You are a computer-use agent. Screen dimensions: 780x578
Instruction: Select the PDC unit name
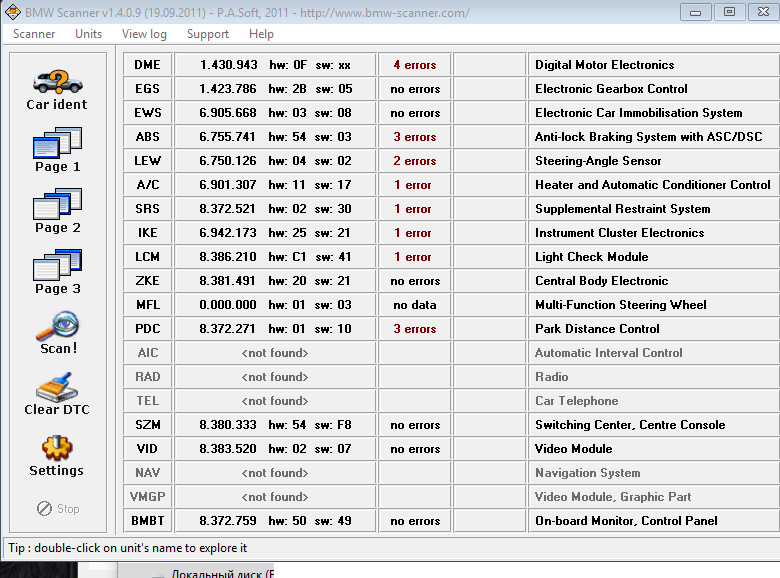[148, 328]
